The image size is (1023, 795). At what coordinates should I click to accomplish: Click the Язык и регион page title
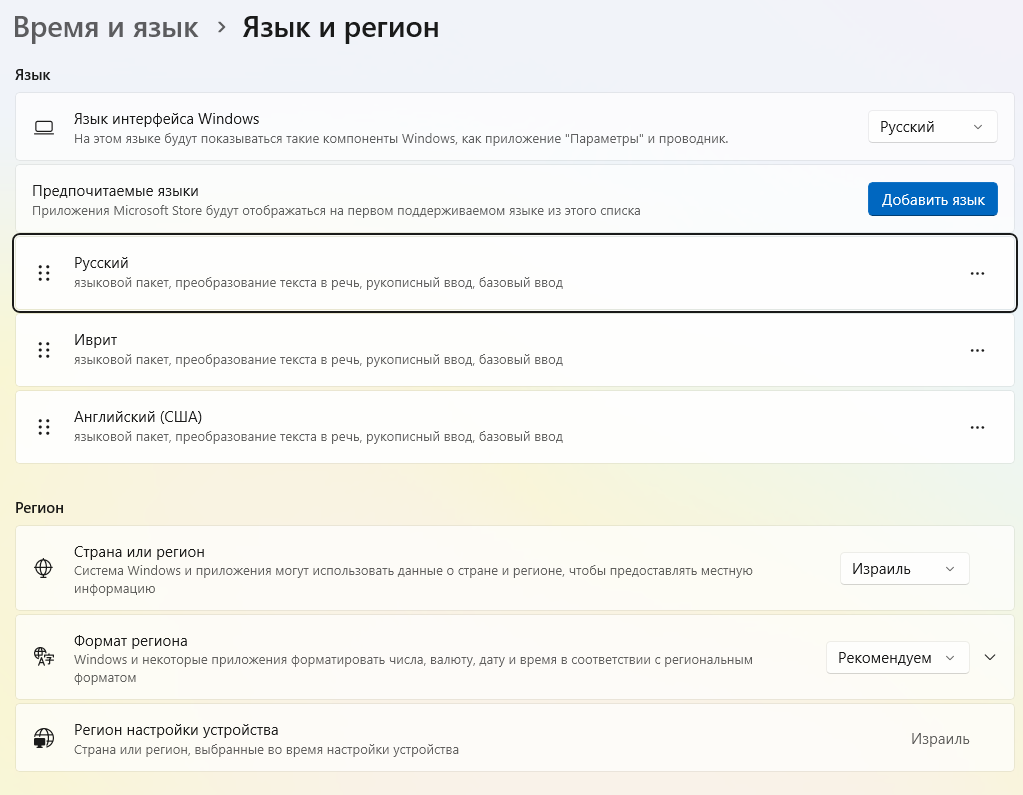point(341,28)
